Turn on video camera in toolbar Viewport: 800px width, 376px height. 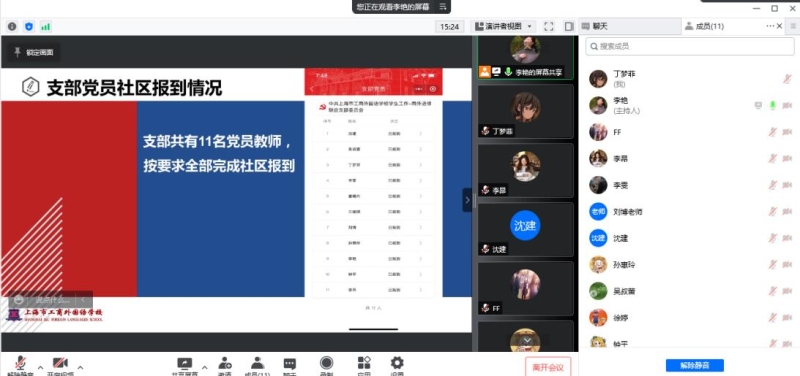click(x=60, y=365)
